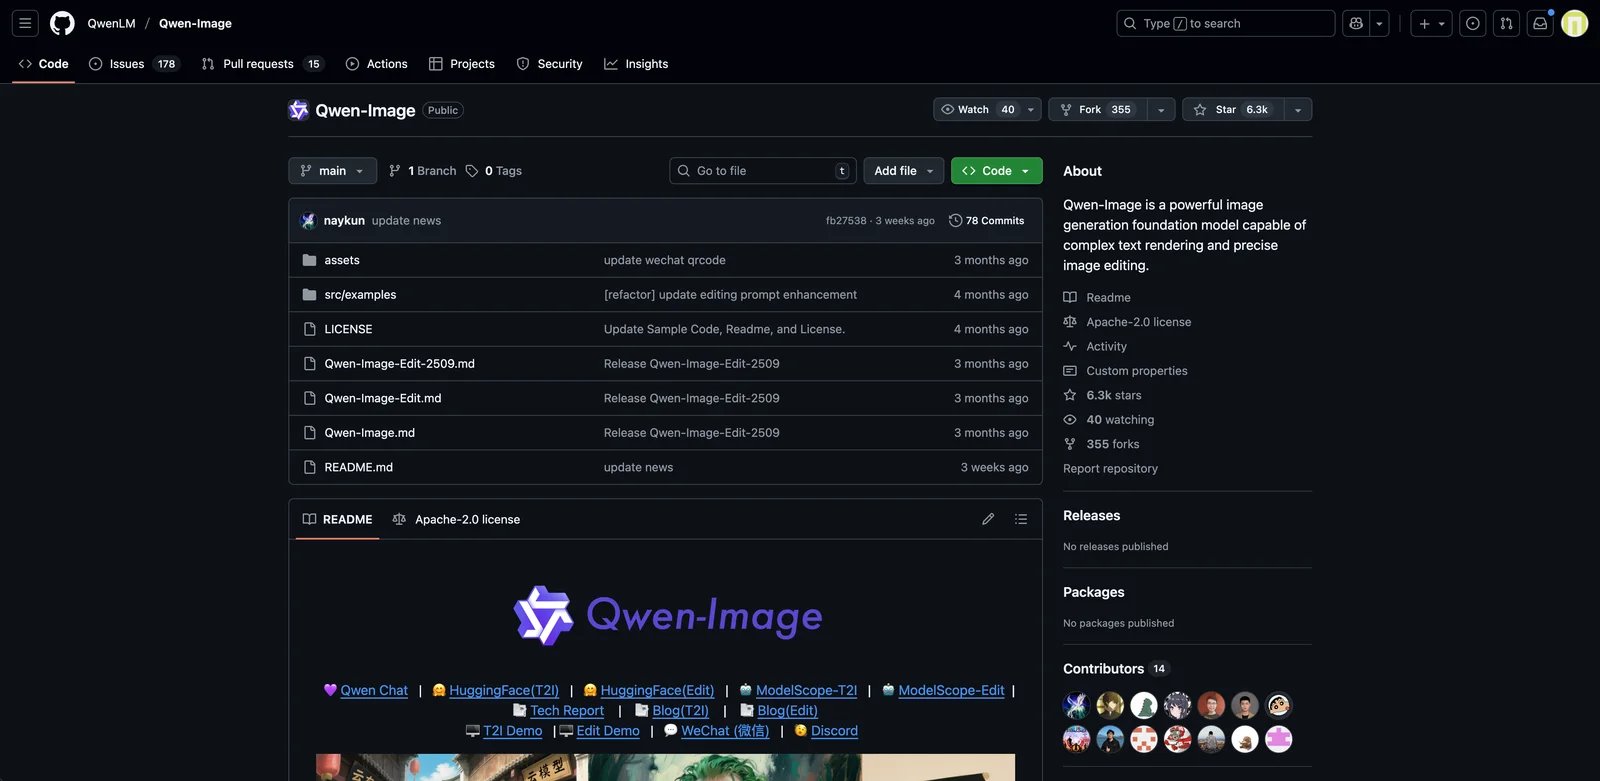Expand the Watch options dropdown arrow
Image resolution: width=1600 pixels, height=781 pixels.
(x=1031, y=110)
